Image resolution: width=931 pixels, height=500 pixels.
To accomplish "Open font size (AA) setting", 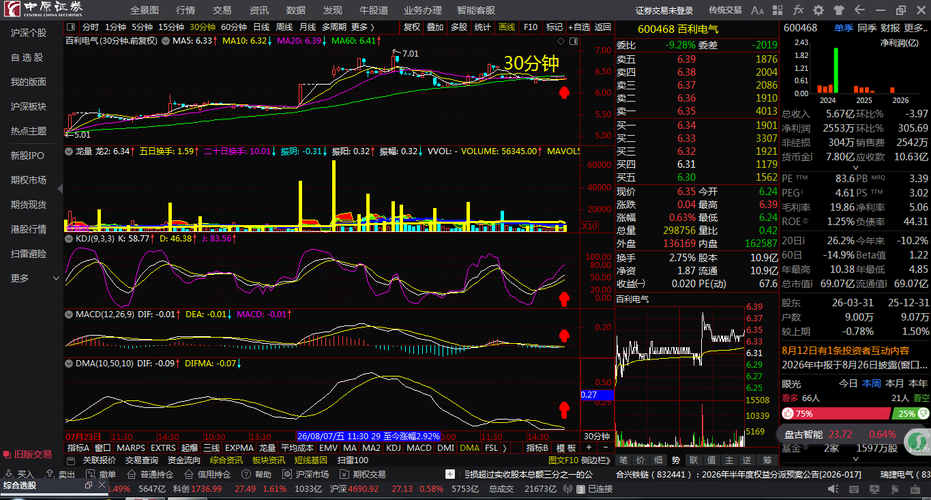I will (x=757, y=10).
